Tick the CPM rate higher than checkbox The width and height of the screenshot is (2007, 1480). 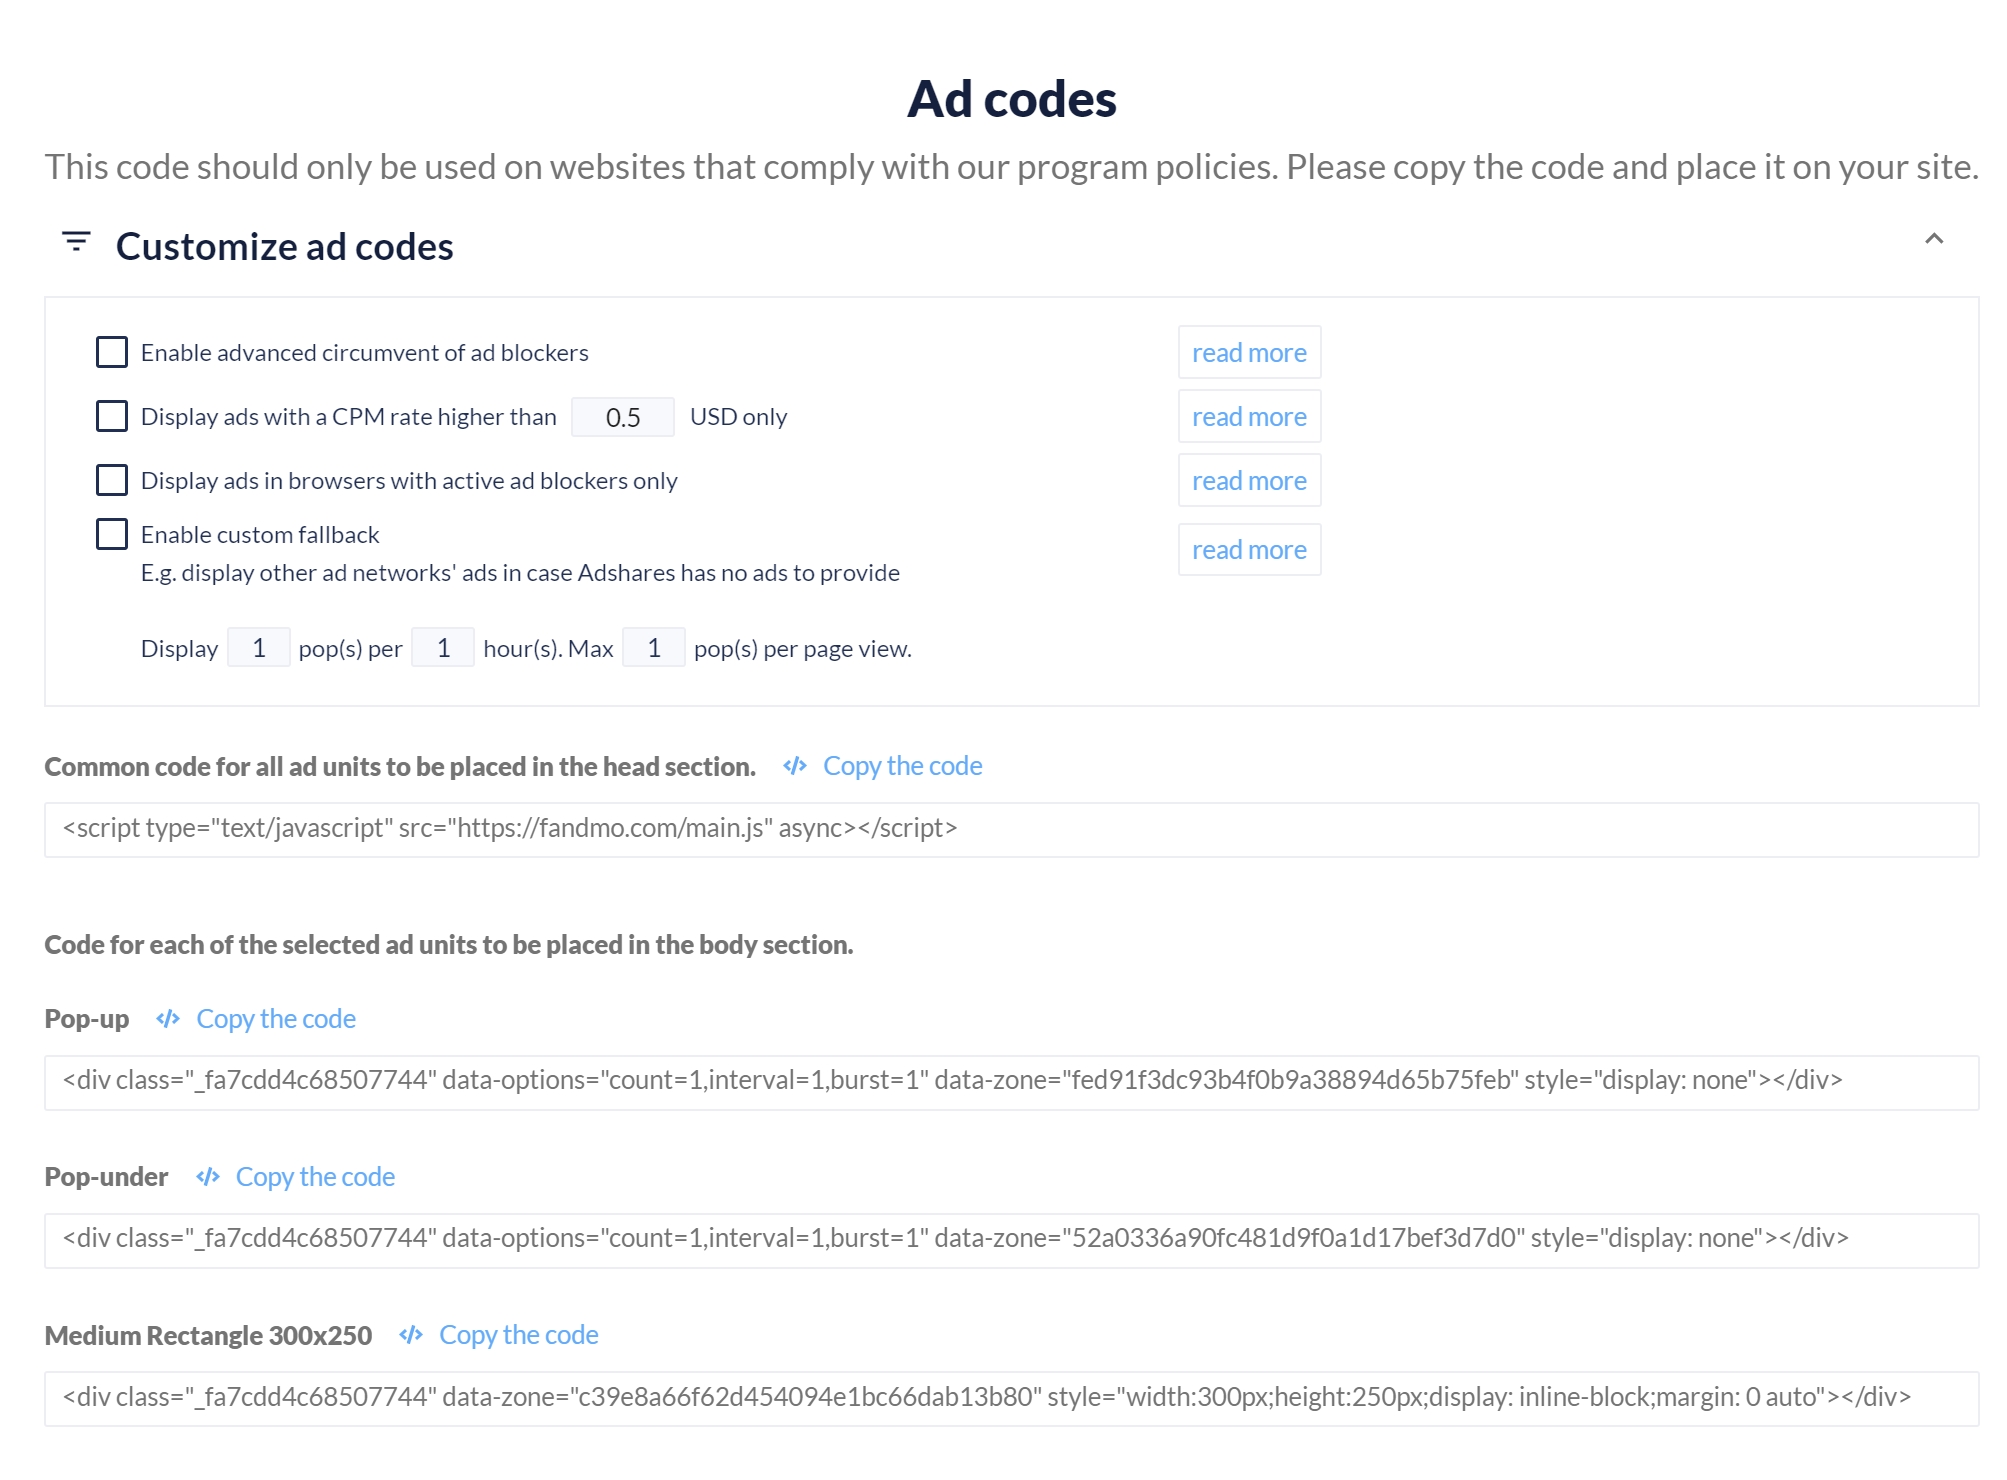(x=112, y=416)
